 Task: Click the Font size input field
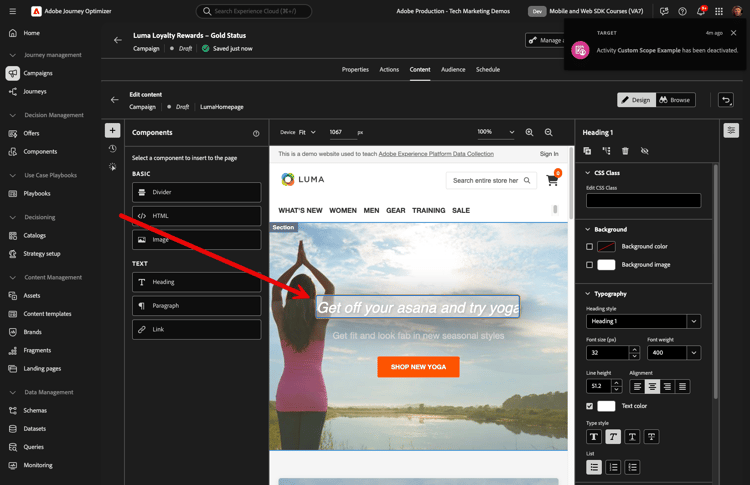tap(607, 353)
